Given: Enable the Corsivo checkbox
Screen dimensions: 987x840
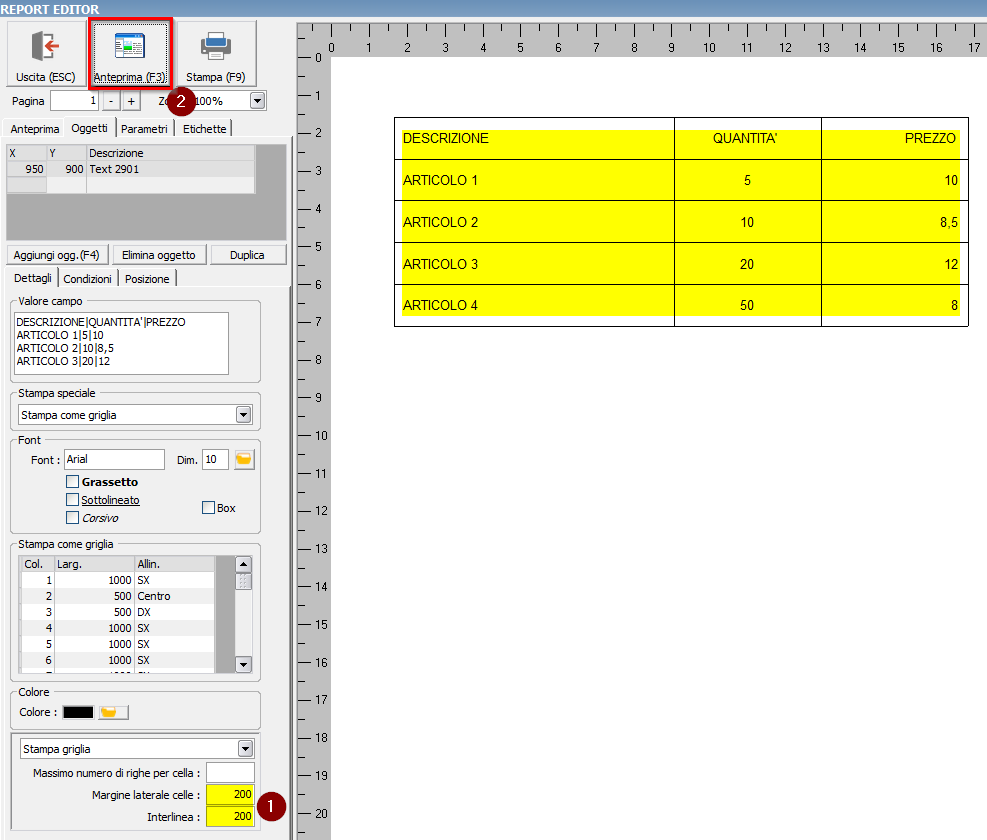Looking at the screenshot, I should tap(72, 518).
